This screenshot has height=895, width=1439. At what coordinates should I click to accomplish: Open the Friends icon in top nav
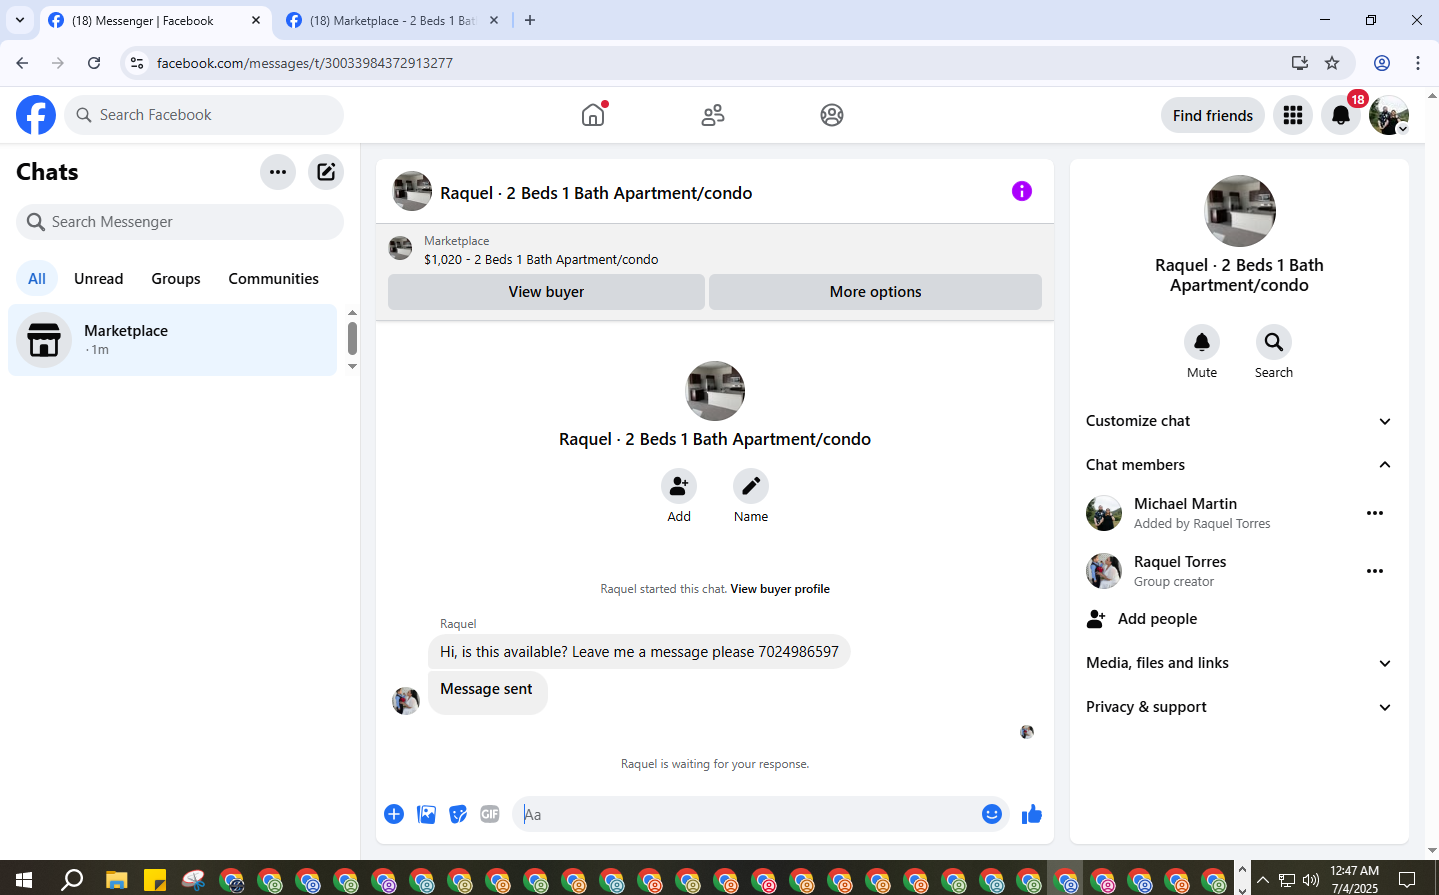tap(713, 115)
